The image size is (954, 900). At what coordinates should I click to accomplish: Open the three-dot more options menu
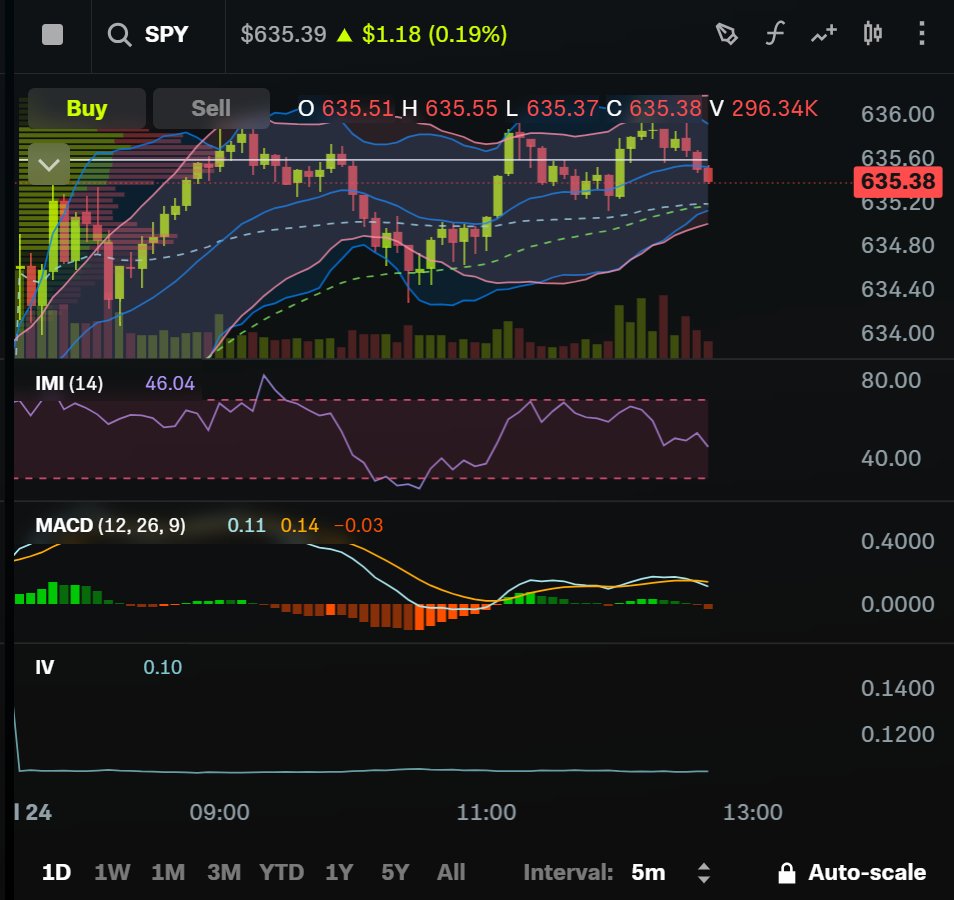(922, 33)
